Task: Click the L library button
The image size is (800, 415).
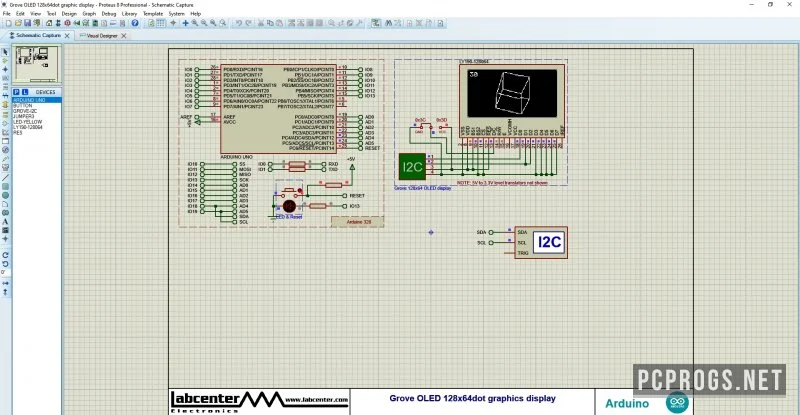Action: click(25, 92)
